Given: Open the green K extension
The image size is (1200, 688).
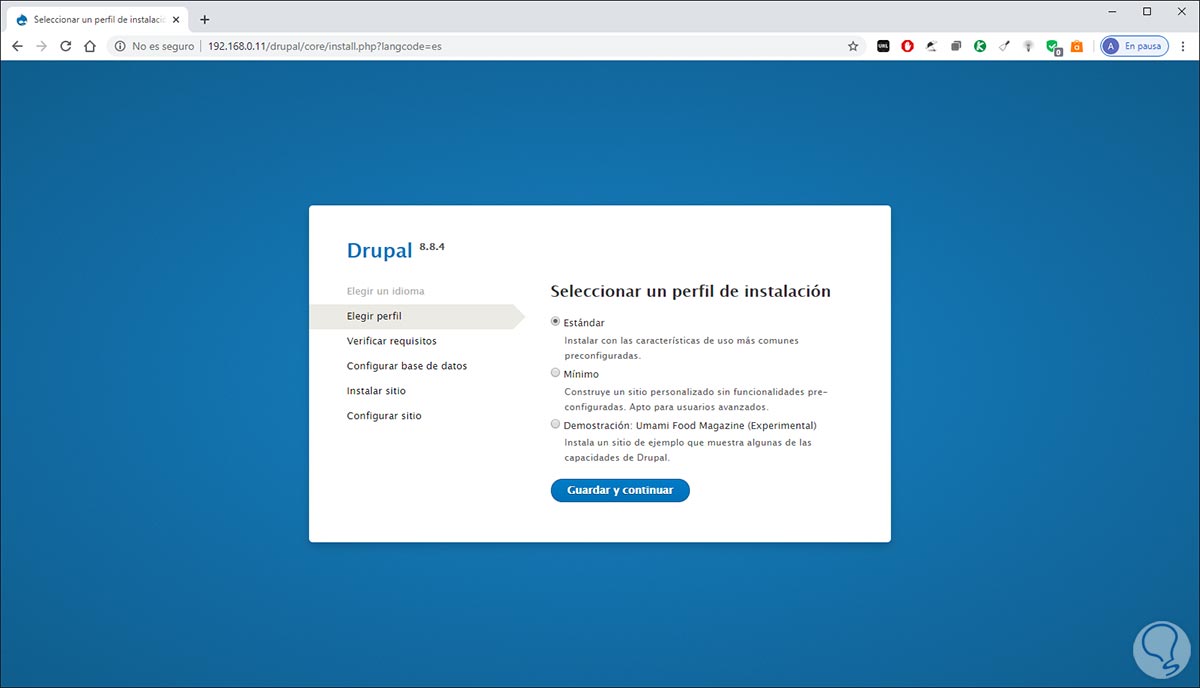Looking at the screenshot, I should click(x=980, y=46).
